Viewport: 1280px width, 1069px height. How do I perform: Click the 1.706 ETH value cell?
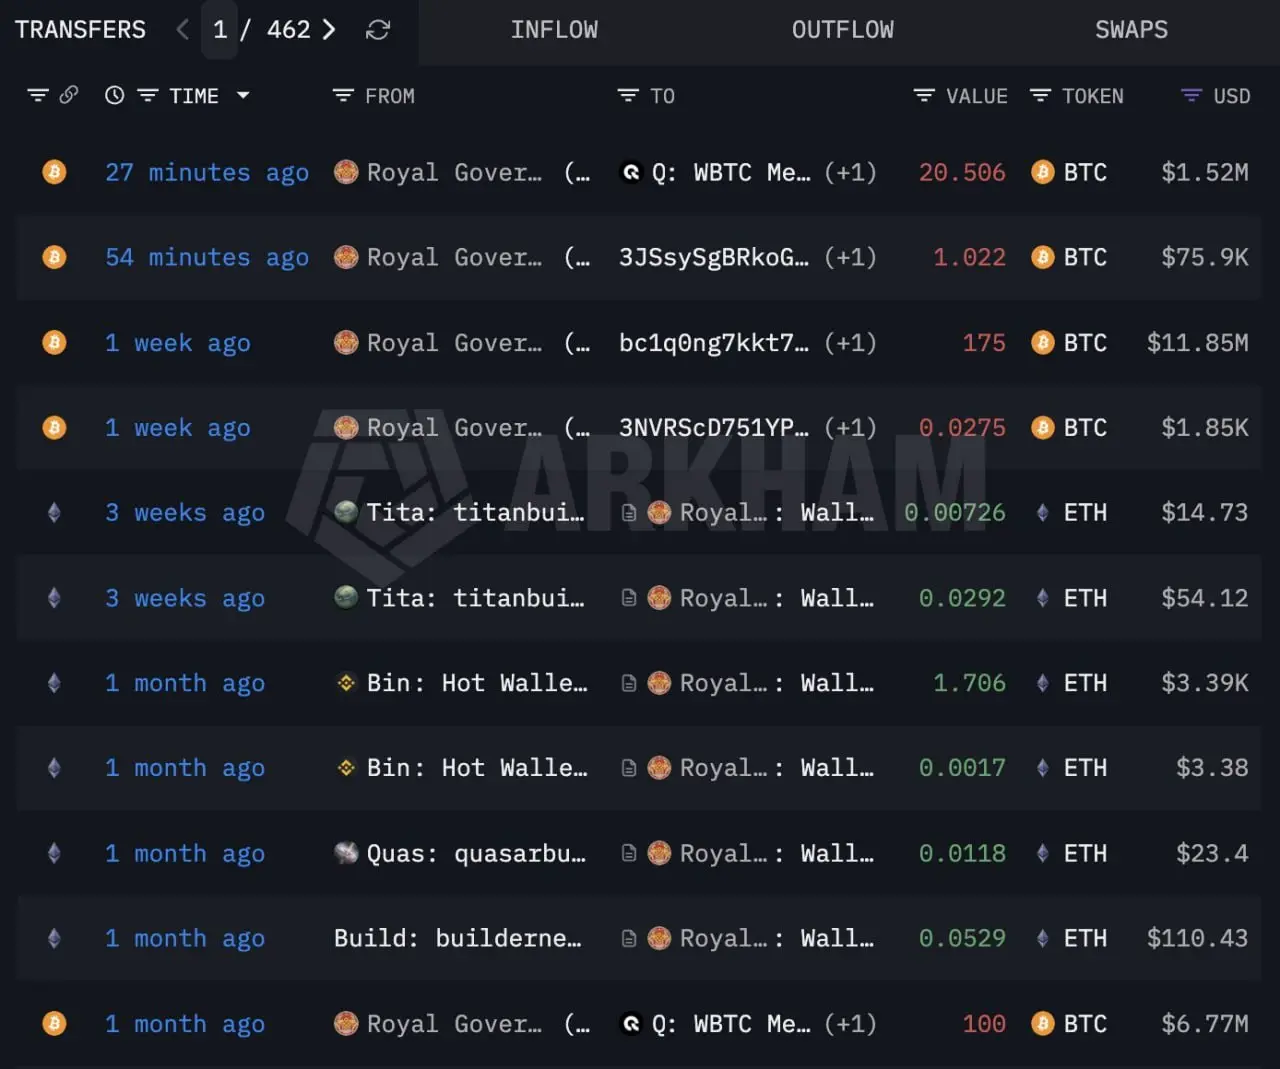[969, 683]
